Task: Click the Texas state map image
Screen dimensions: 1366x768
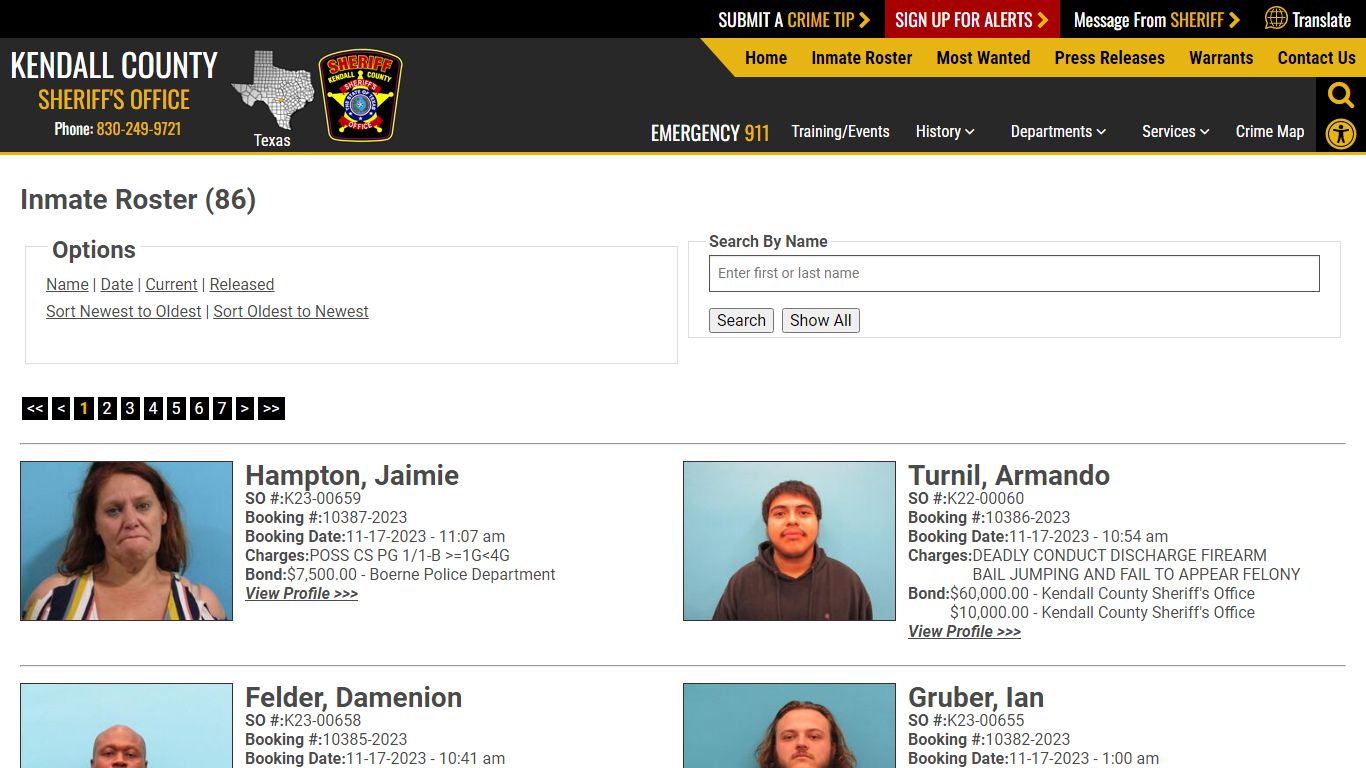Action: (x=272, y=90)
